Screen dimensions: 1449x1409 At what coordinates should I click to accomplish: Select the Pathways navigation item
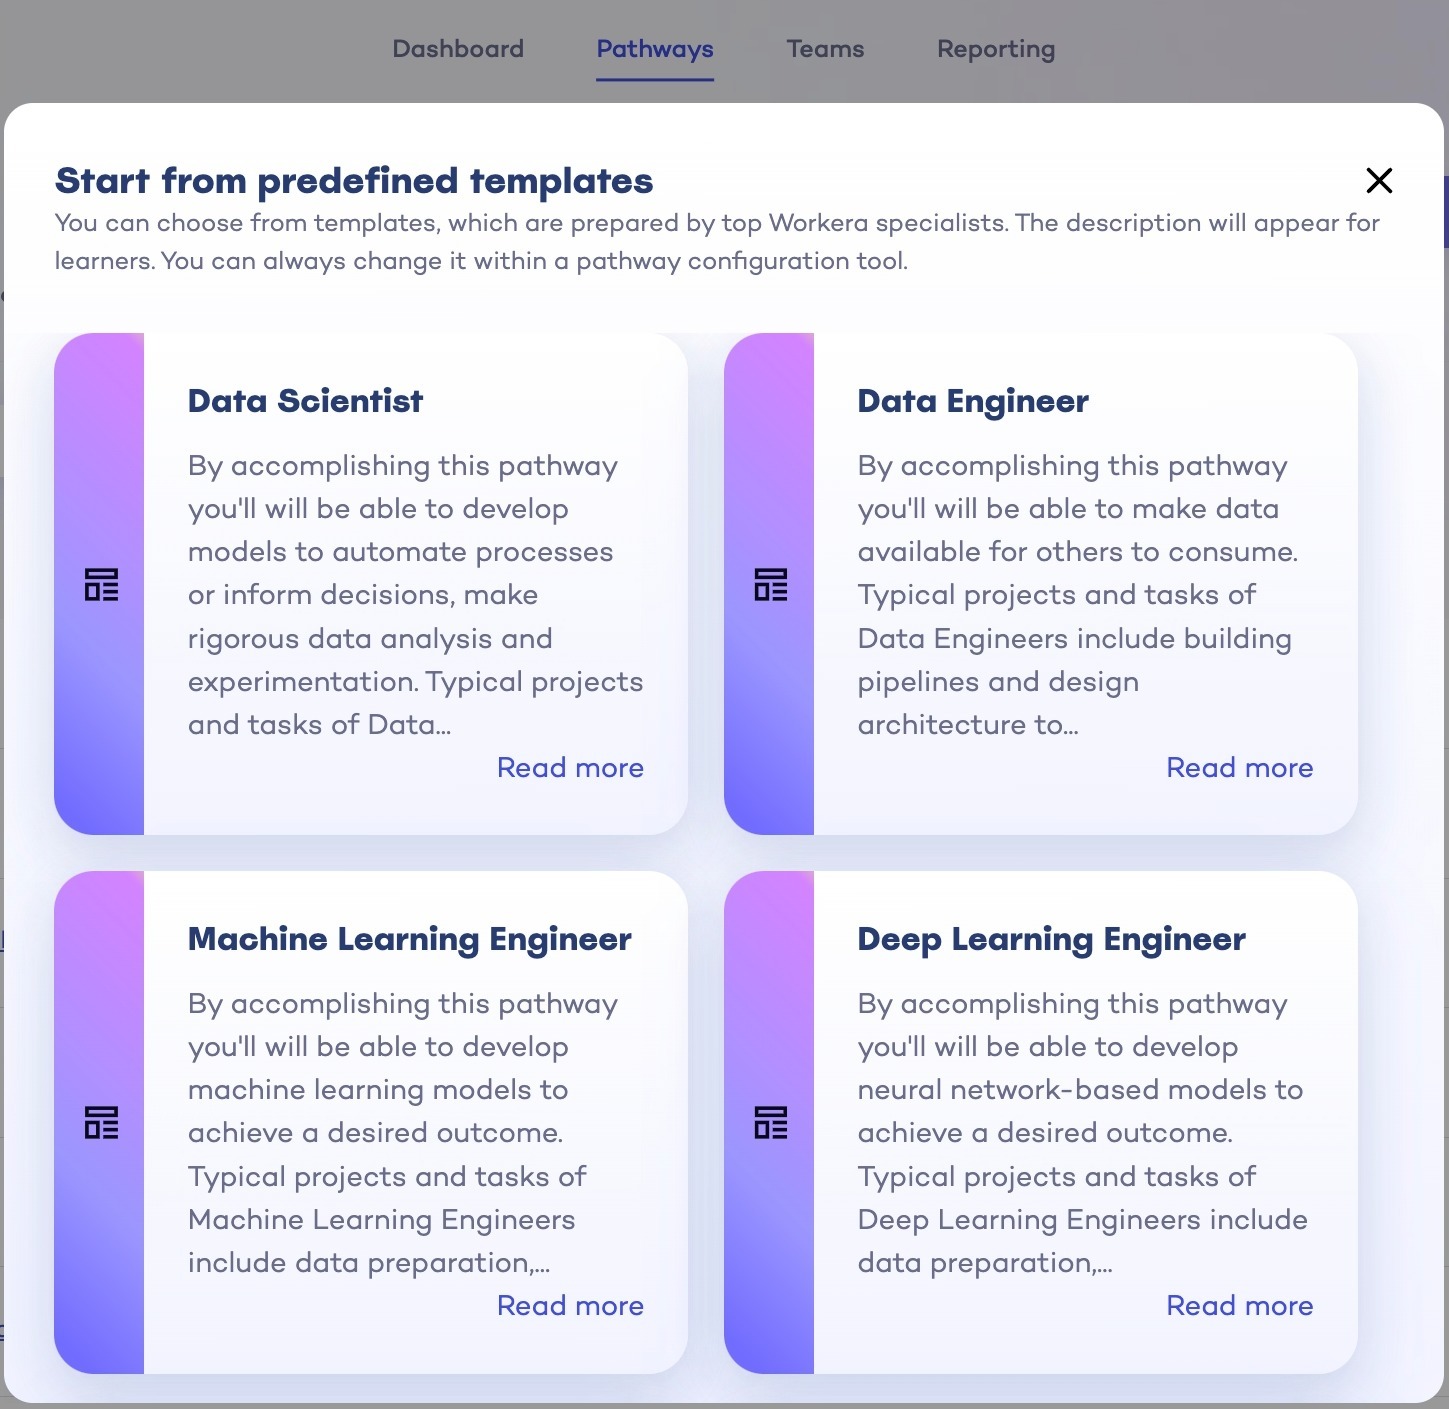click(x=654, y=48)
